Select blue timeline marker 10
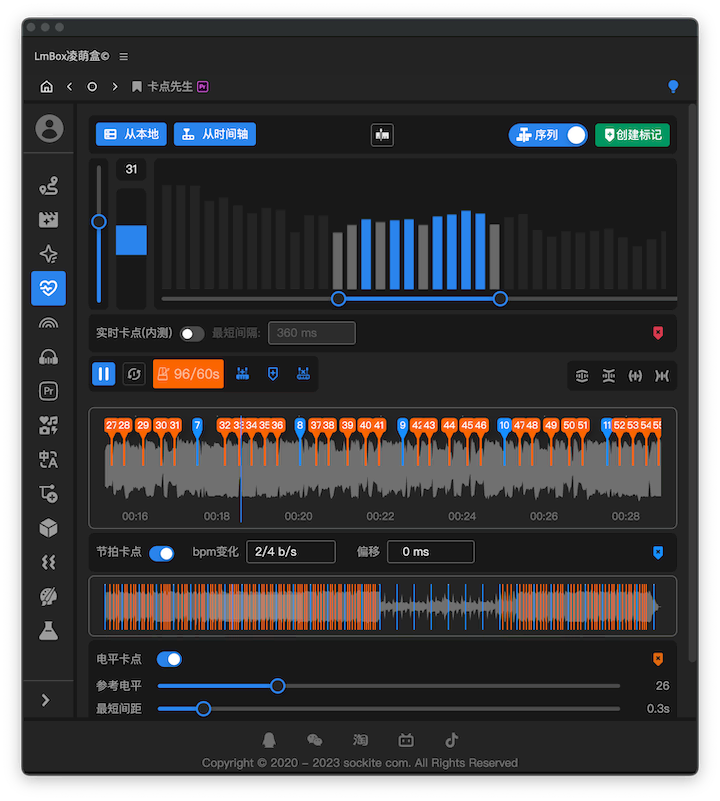This screenshot has height=801, width=720. 504,426
